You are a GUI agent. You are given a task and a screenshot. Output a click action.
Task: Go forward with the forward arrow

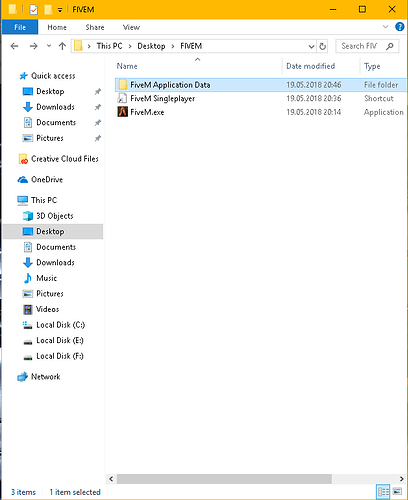(x=33, y=46)
